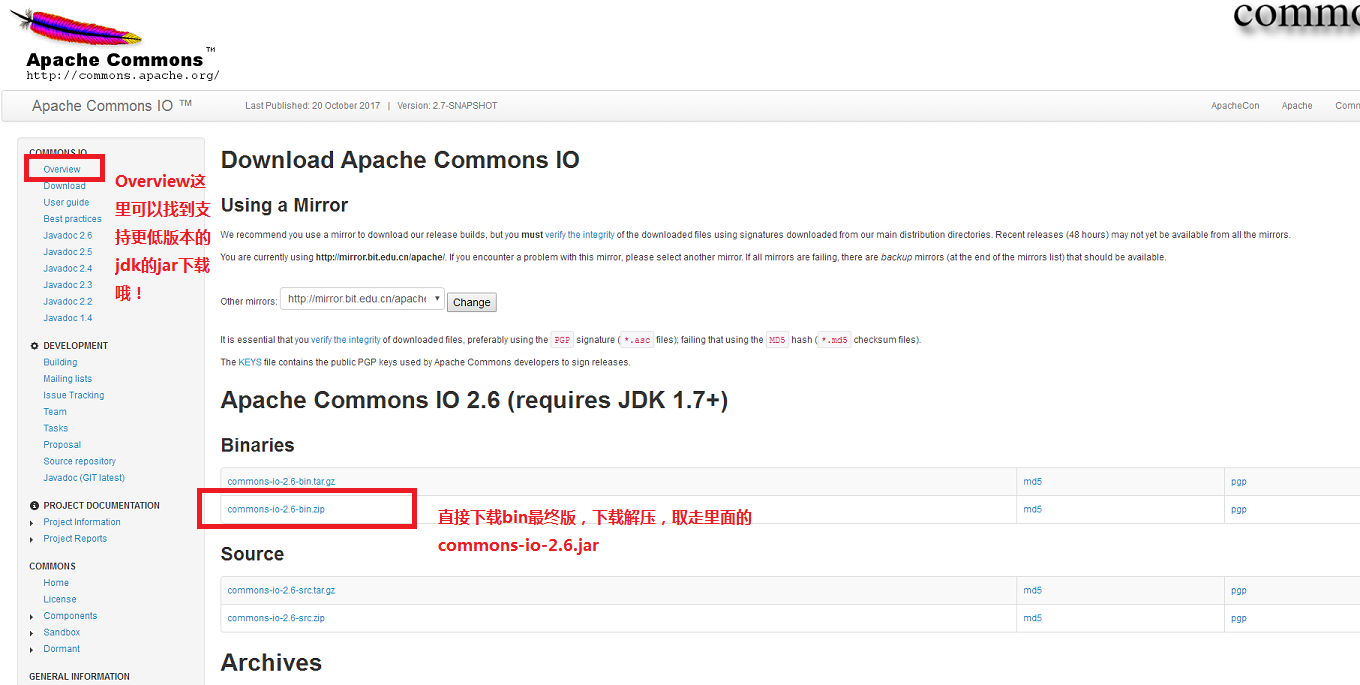1360x685 pixels.
Task: Click the gear icon beside DEVELOPMENT
Action: point(35,346)
